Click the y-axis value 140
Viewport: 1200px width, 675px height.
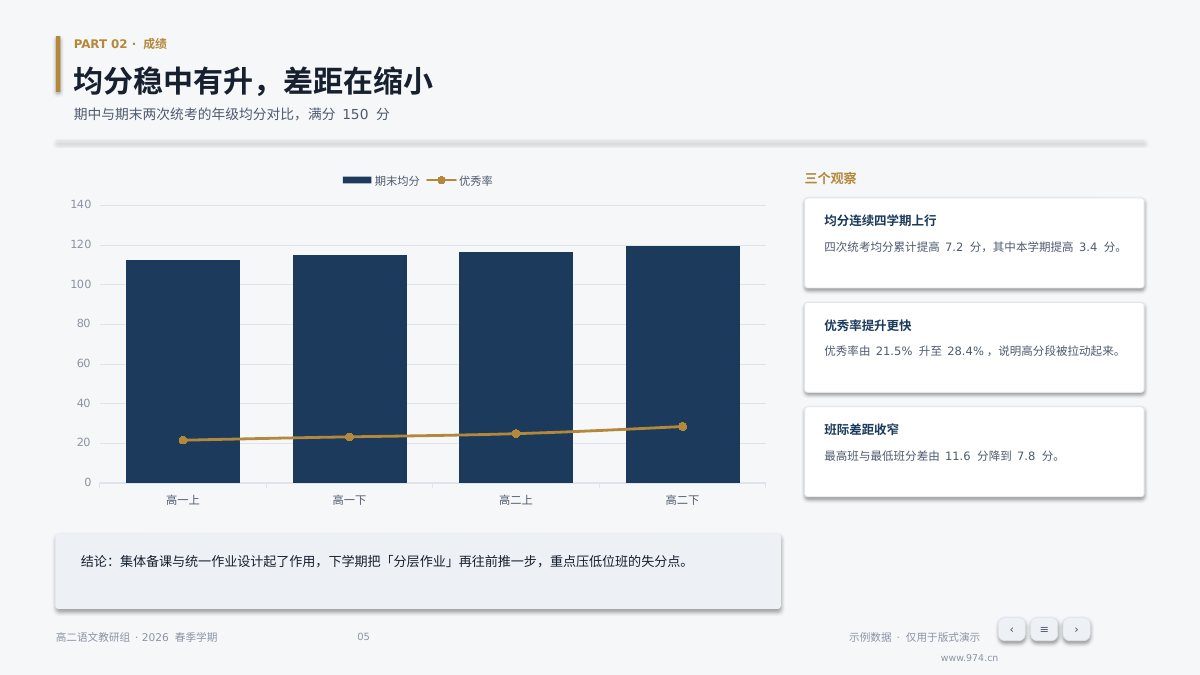click(x=81, y=205)
